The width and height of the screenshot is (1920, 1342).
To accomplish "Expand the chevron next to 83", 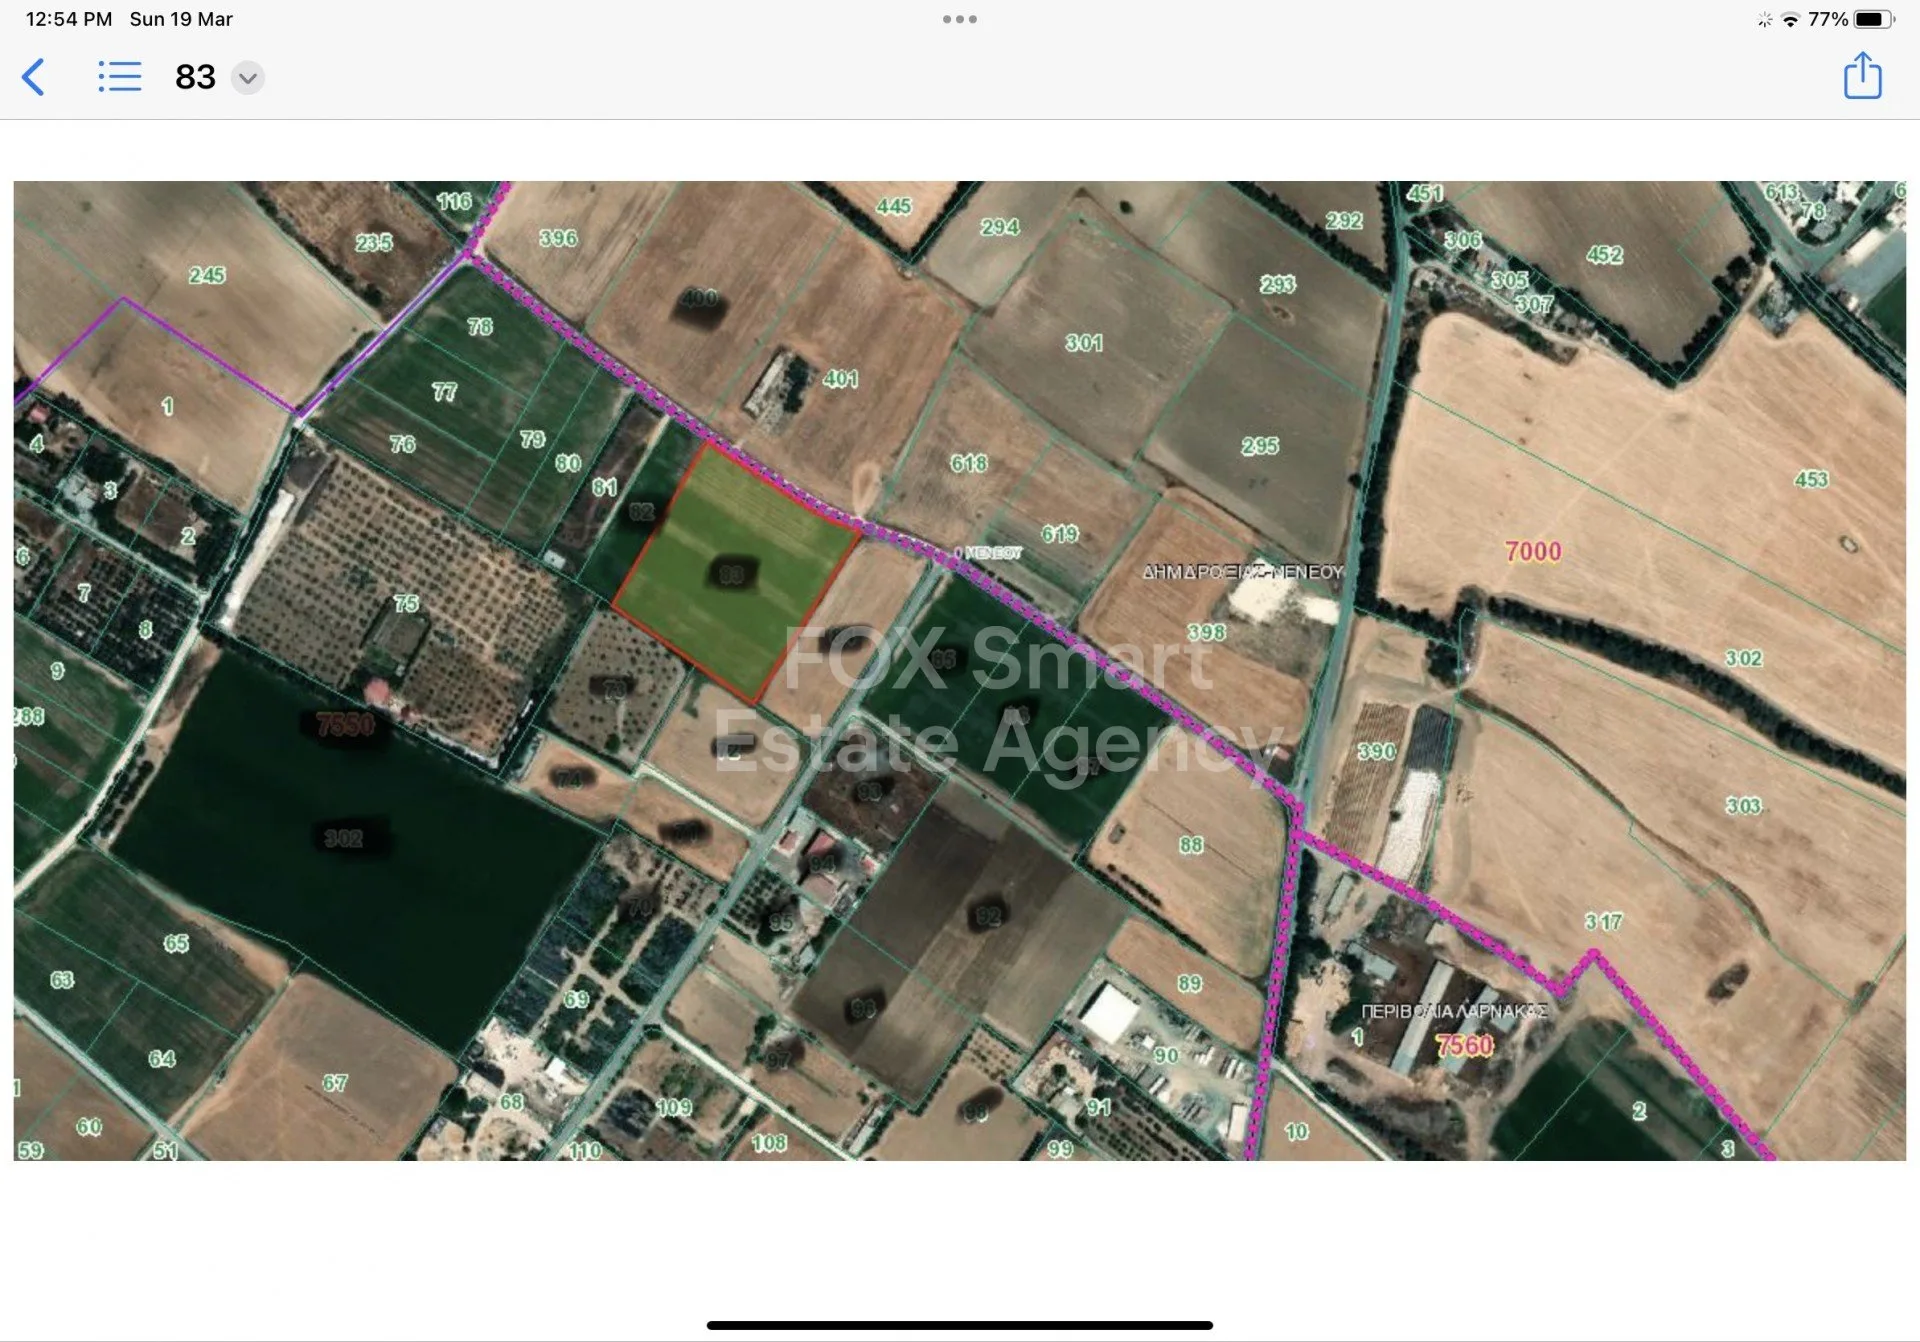I will (248, 78).
